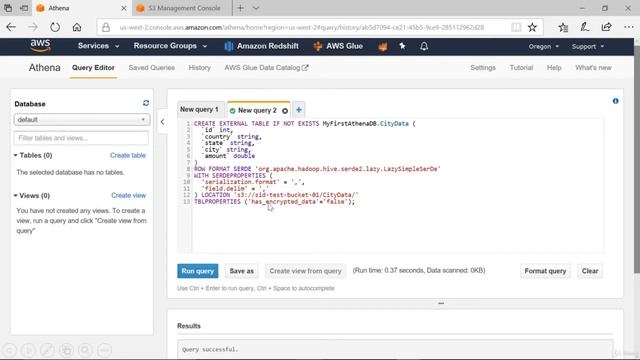Expand the Resource Groups dropdown
Image resolution: width=640 pixels, height=360 pixels.
170,46
